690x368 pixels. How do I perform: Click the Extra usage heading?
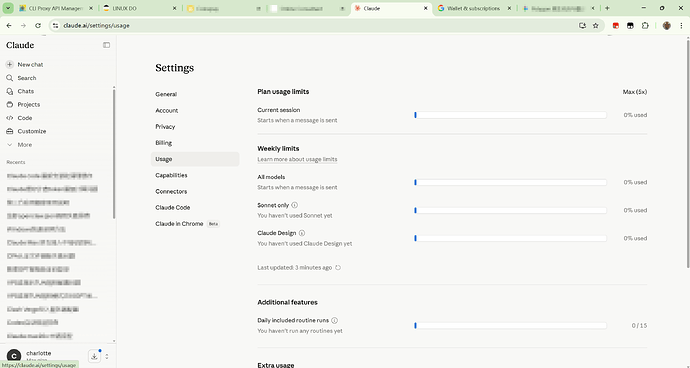pyautogui.click(x=275, y=365)
